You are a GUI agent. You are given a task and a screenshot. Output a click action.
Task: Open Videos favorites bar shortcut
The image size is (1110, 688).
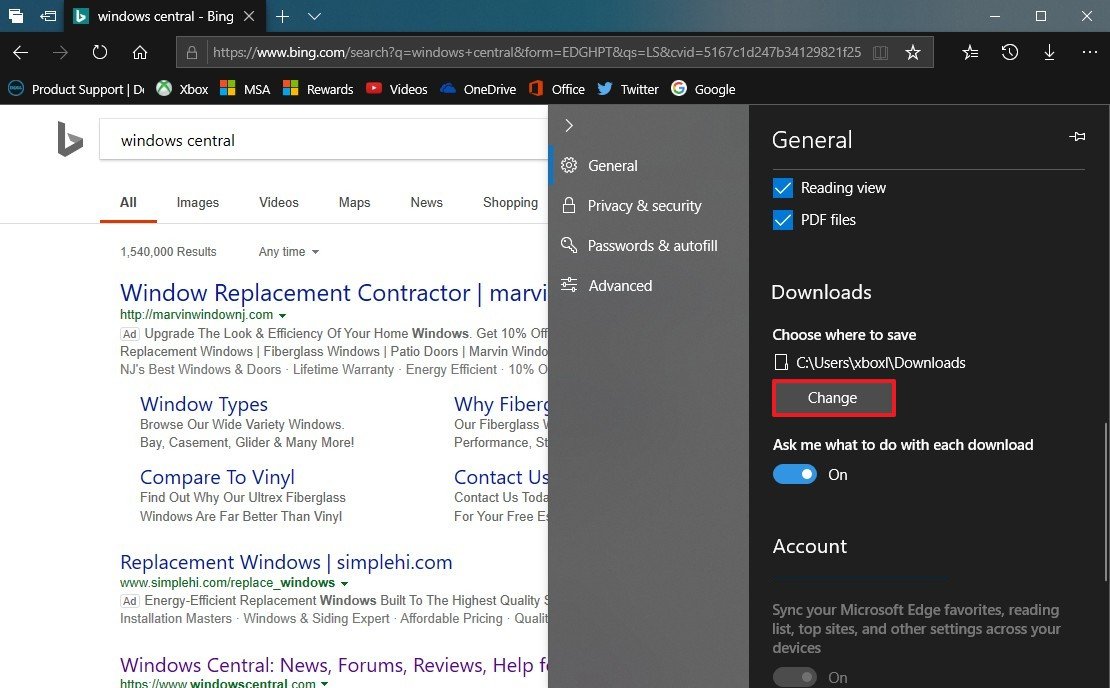tap(396, 89)
